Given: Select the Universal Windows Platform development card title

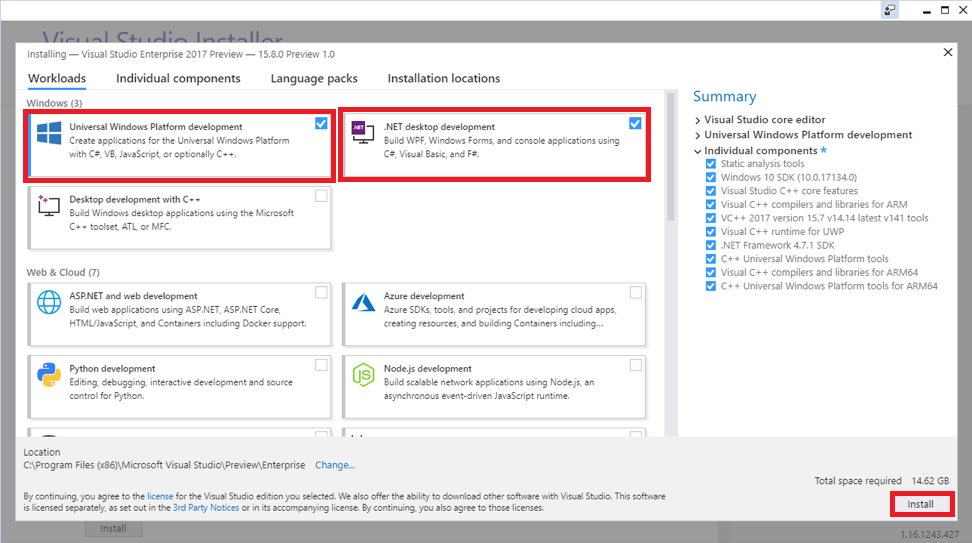Looking at the screenshot, I should click(156, 126).
